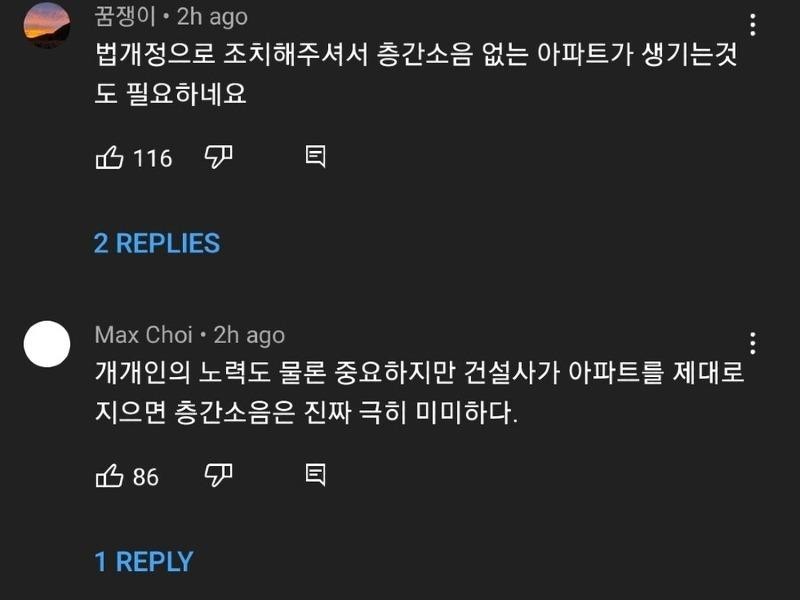Screen dimensions: 800x600
Task: Open three-dot menu on Max Choi's comment
Action: (x=753, y=344)
